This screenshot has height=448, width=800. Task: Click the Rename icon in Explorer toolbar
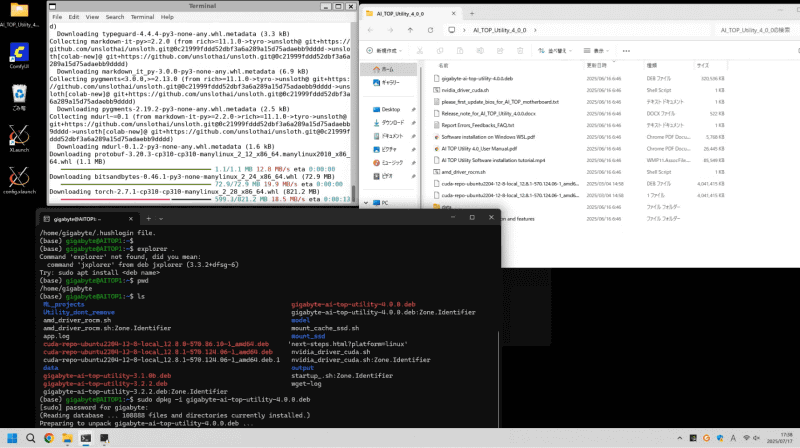click(480, 51)
